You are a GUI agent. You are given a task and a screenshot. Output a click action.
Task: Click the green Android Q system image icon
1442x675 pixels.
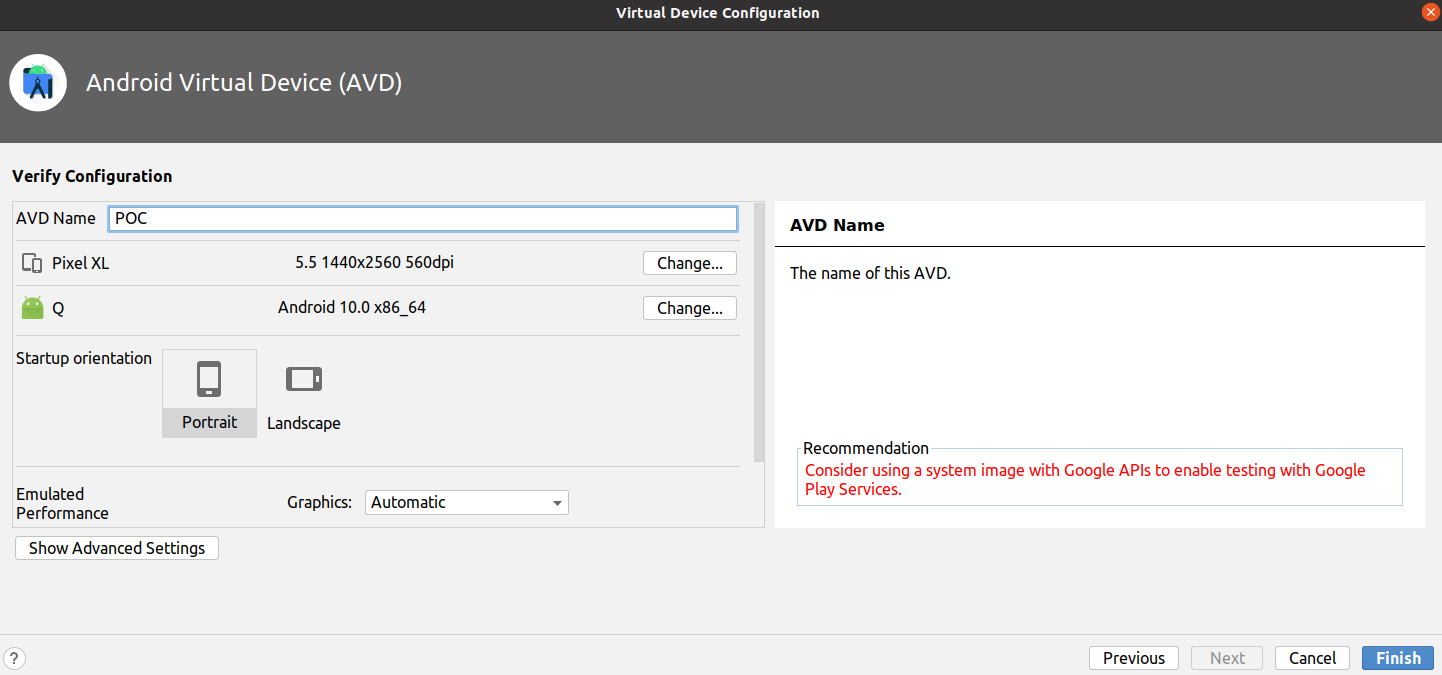pos(33,308)
